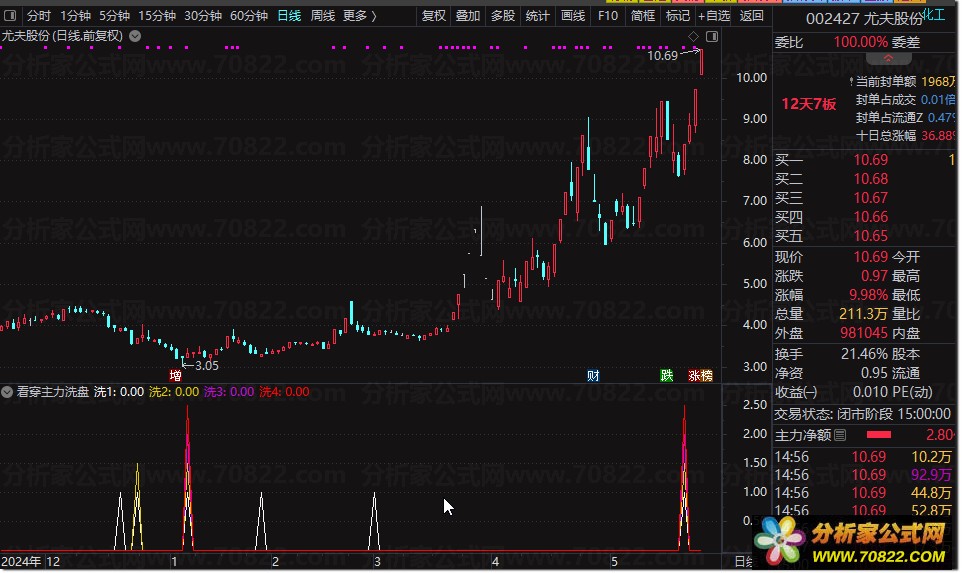This screenshot has width=962, height=573.
Task: Toggle the right side panel icon above chart
Action: [x=712, y=37]
